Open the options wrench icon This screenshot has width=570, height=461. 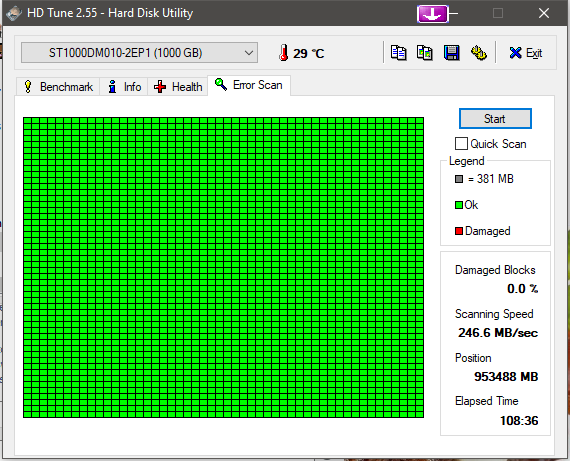point(478,53)
